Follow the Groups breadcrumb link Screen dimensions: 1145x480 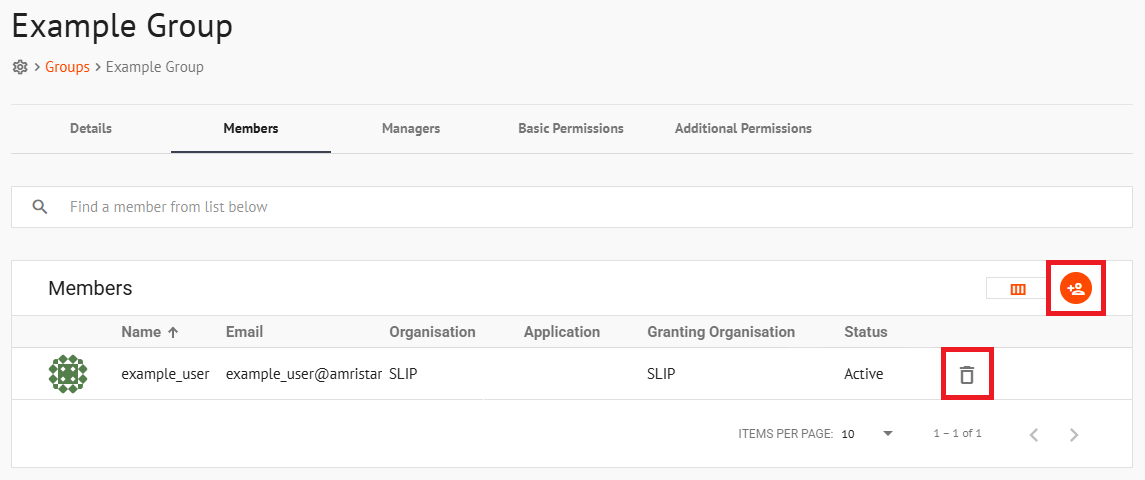point(67,67)
